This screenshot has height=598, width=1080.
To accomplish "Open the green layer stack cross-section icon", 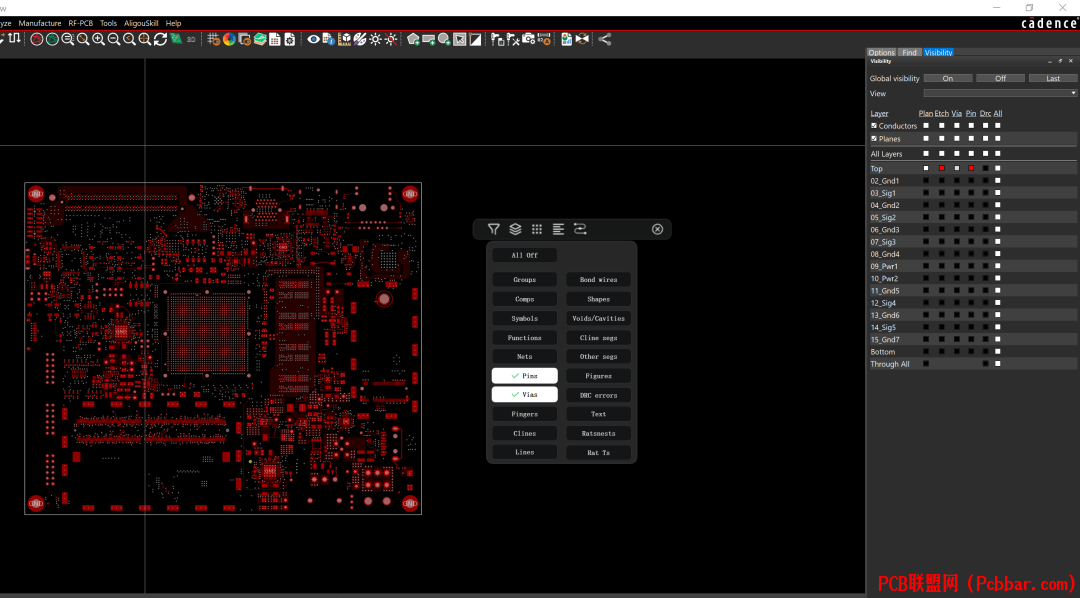I will 260,39.
